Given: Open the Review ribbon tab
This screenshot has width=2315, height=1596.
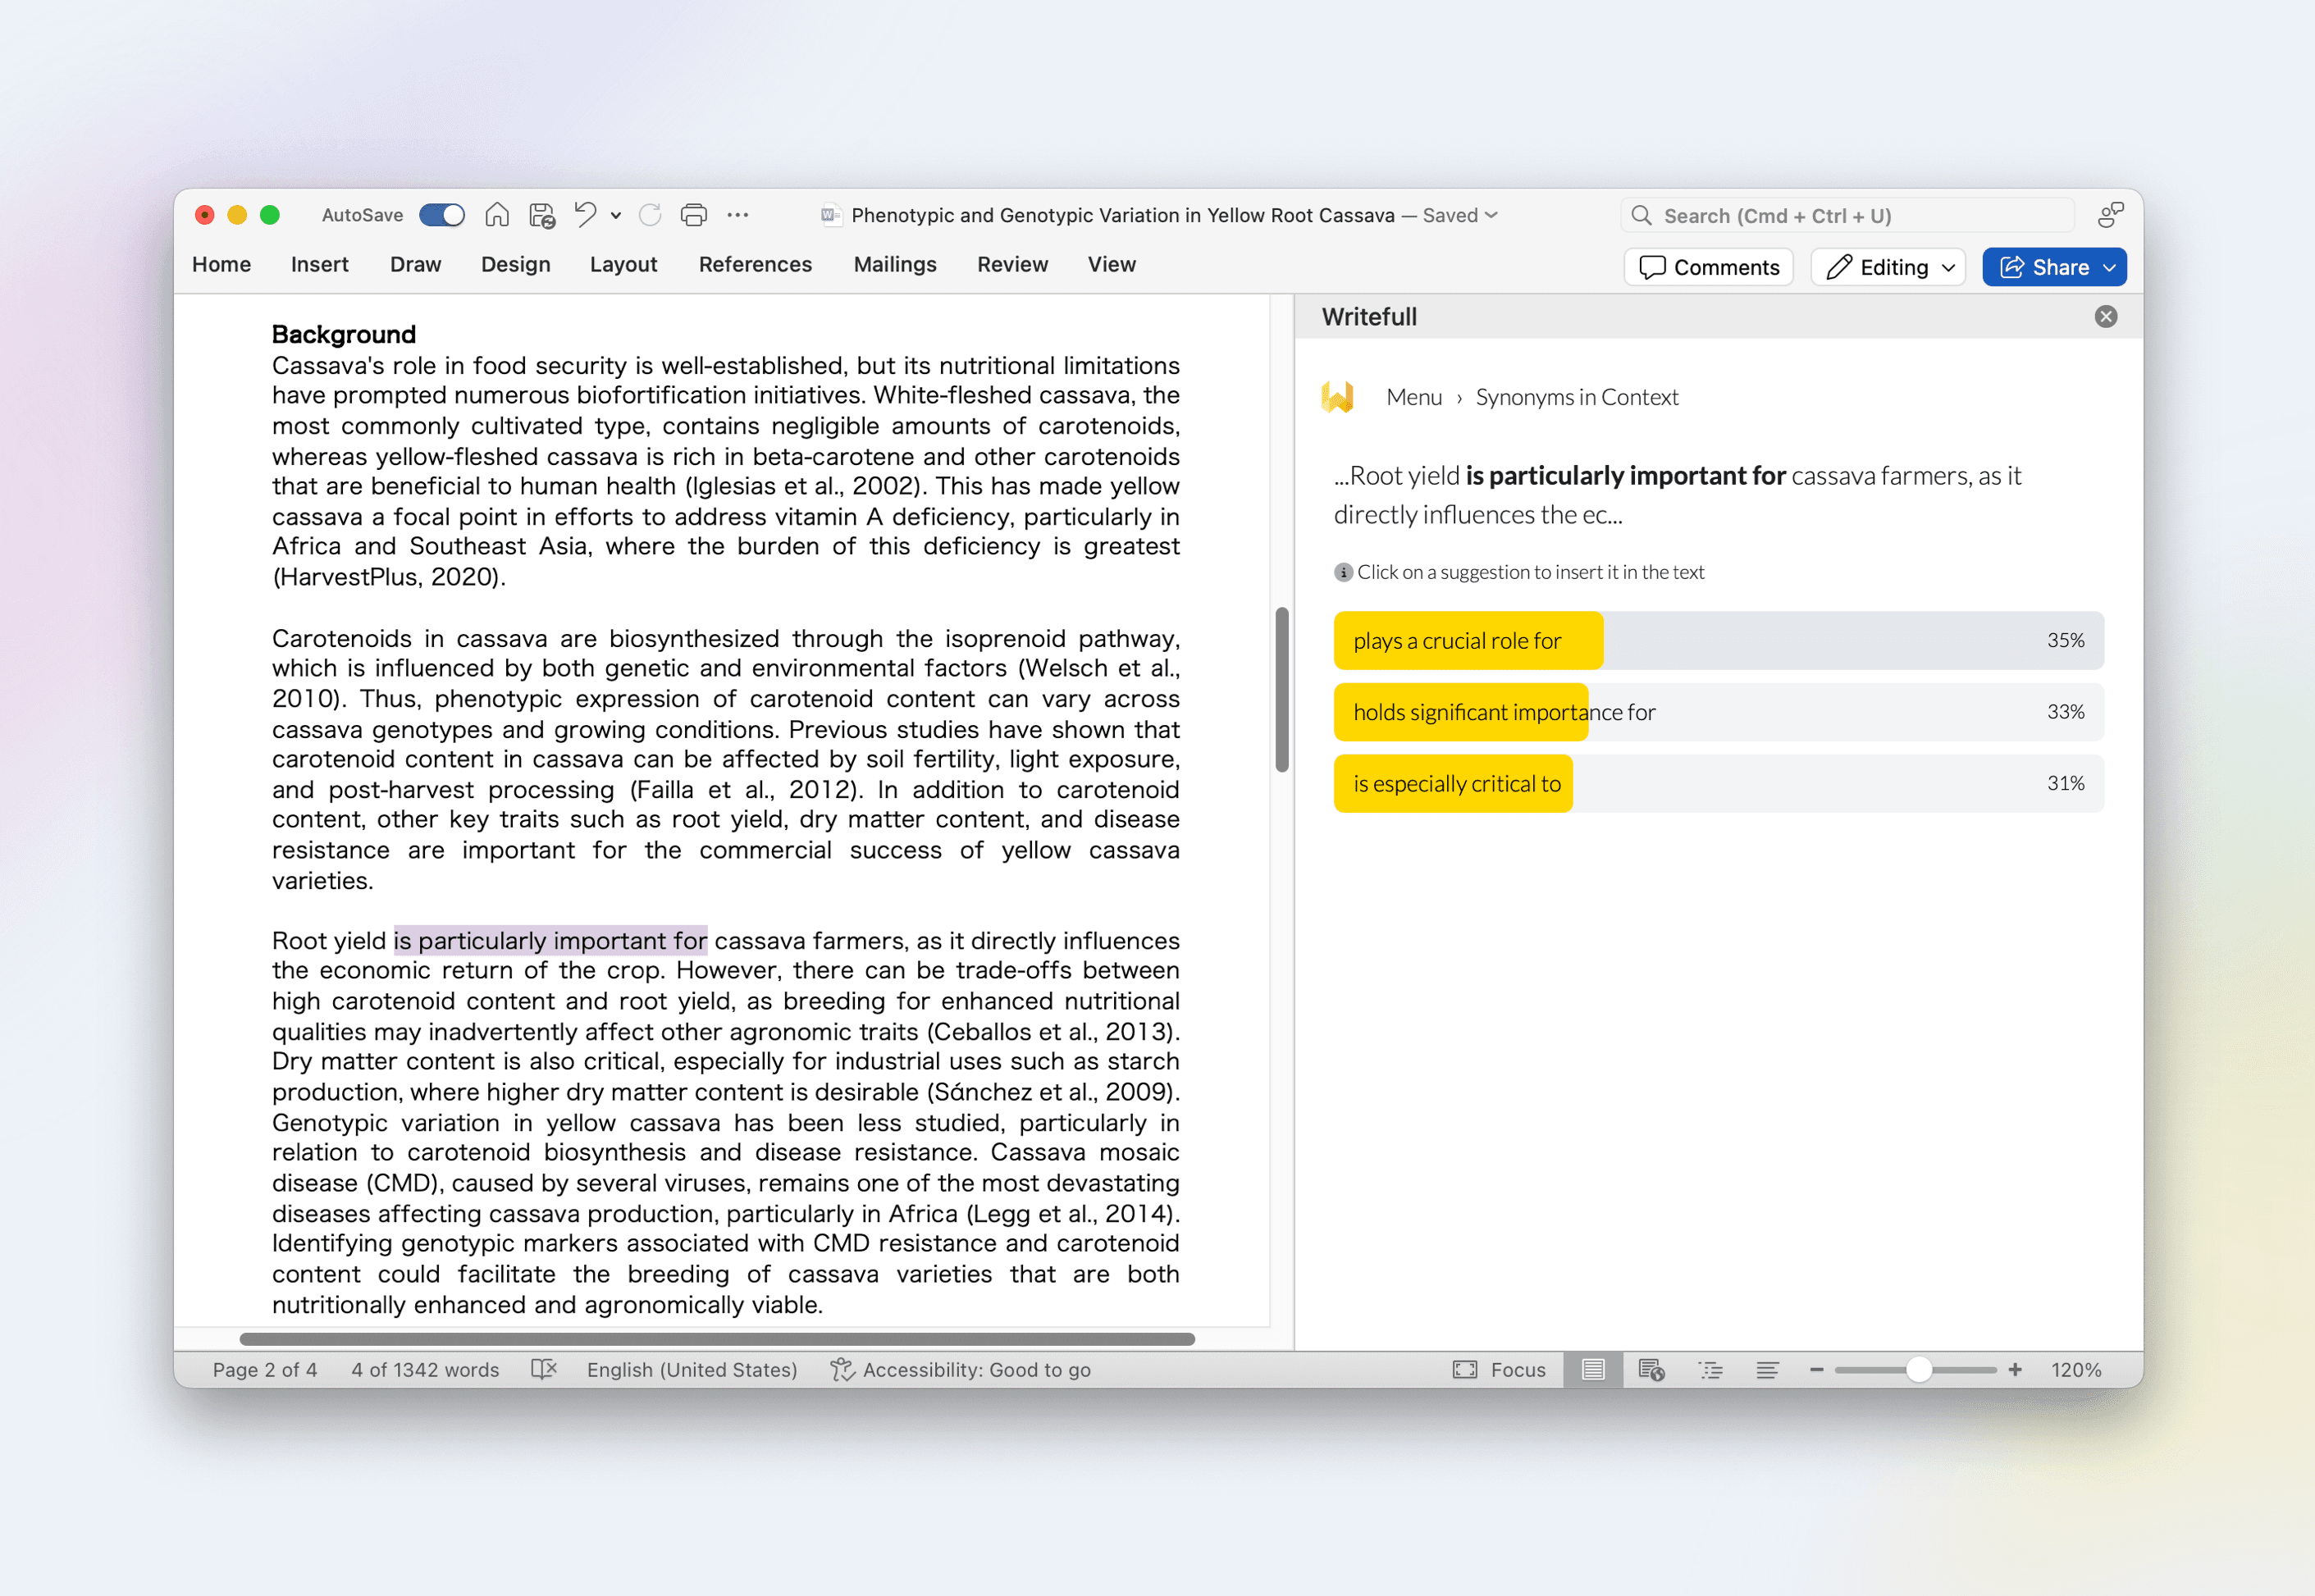Looking at the screenshot, I should tap(1012, 264).
